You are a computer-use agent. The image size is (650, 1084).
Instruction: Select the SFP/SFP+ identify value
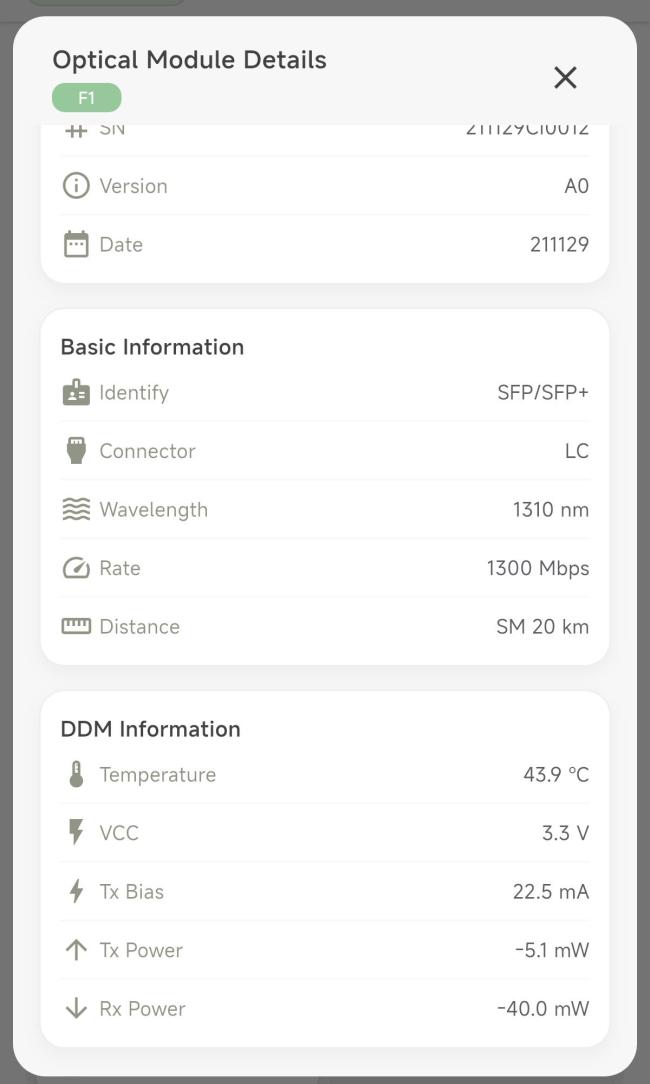543,393
